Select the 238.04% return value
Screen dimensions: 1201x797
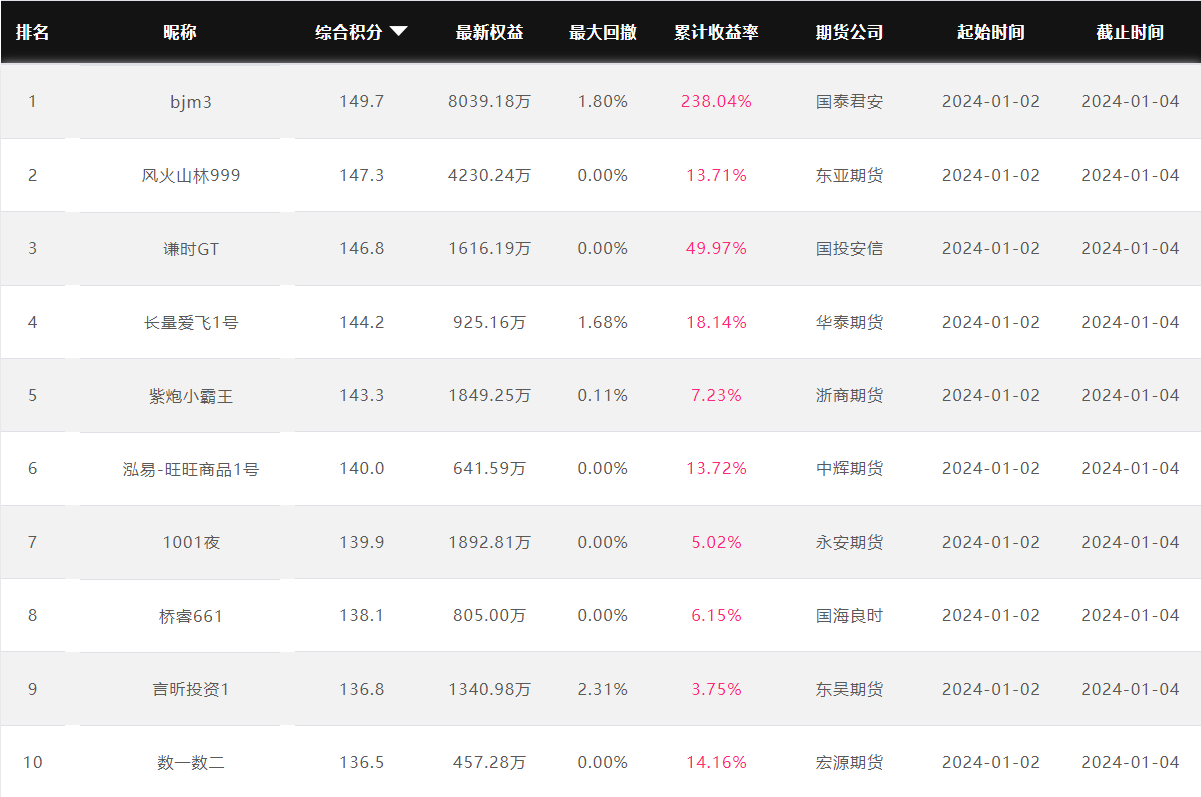tap(716, 101)
